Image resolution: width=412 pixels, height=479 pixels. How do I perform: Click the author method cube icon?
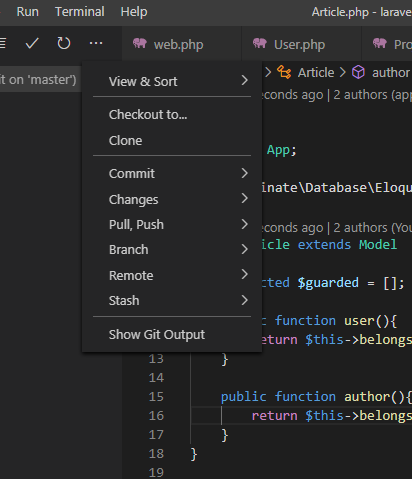358,72
